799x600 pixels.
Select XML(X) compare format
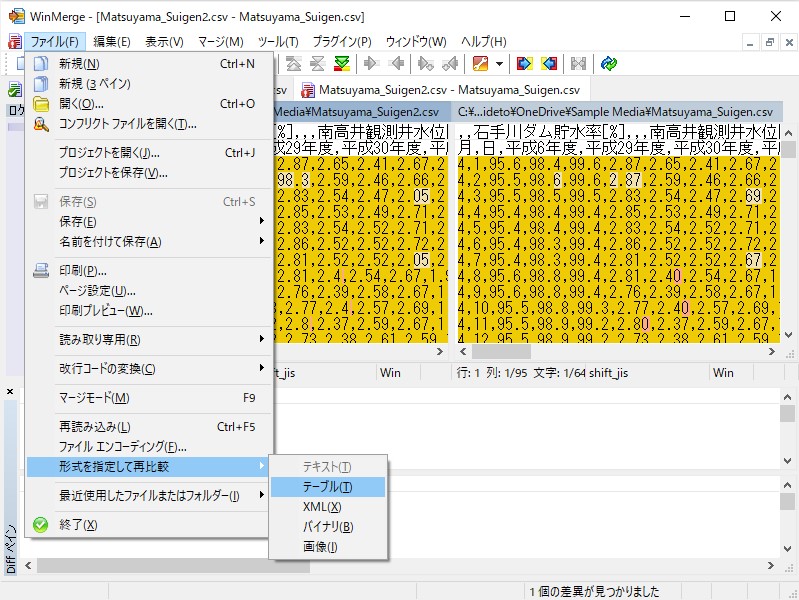pos(328,507)
